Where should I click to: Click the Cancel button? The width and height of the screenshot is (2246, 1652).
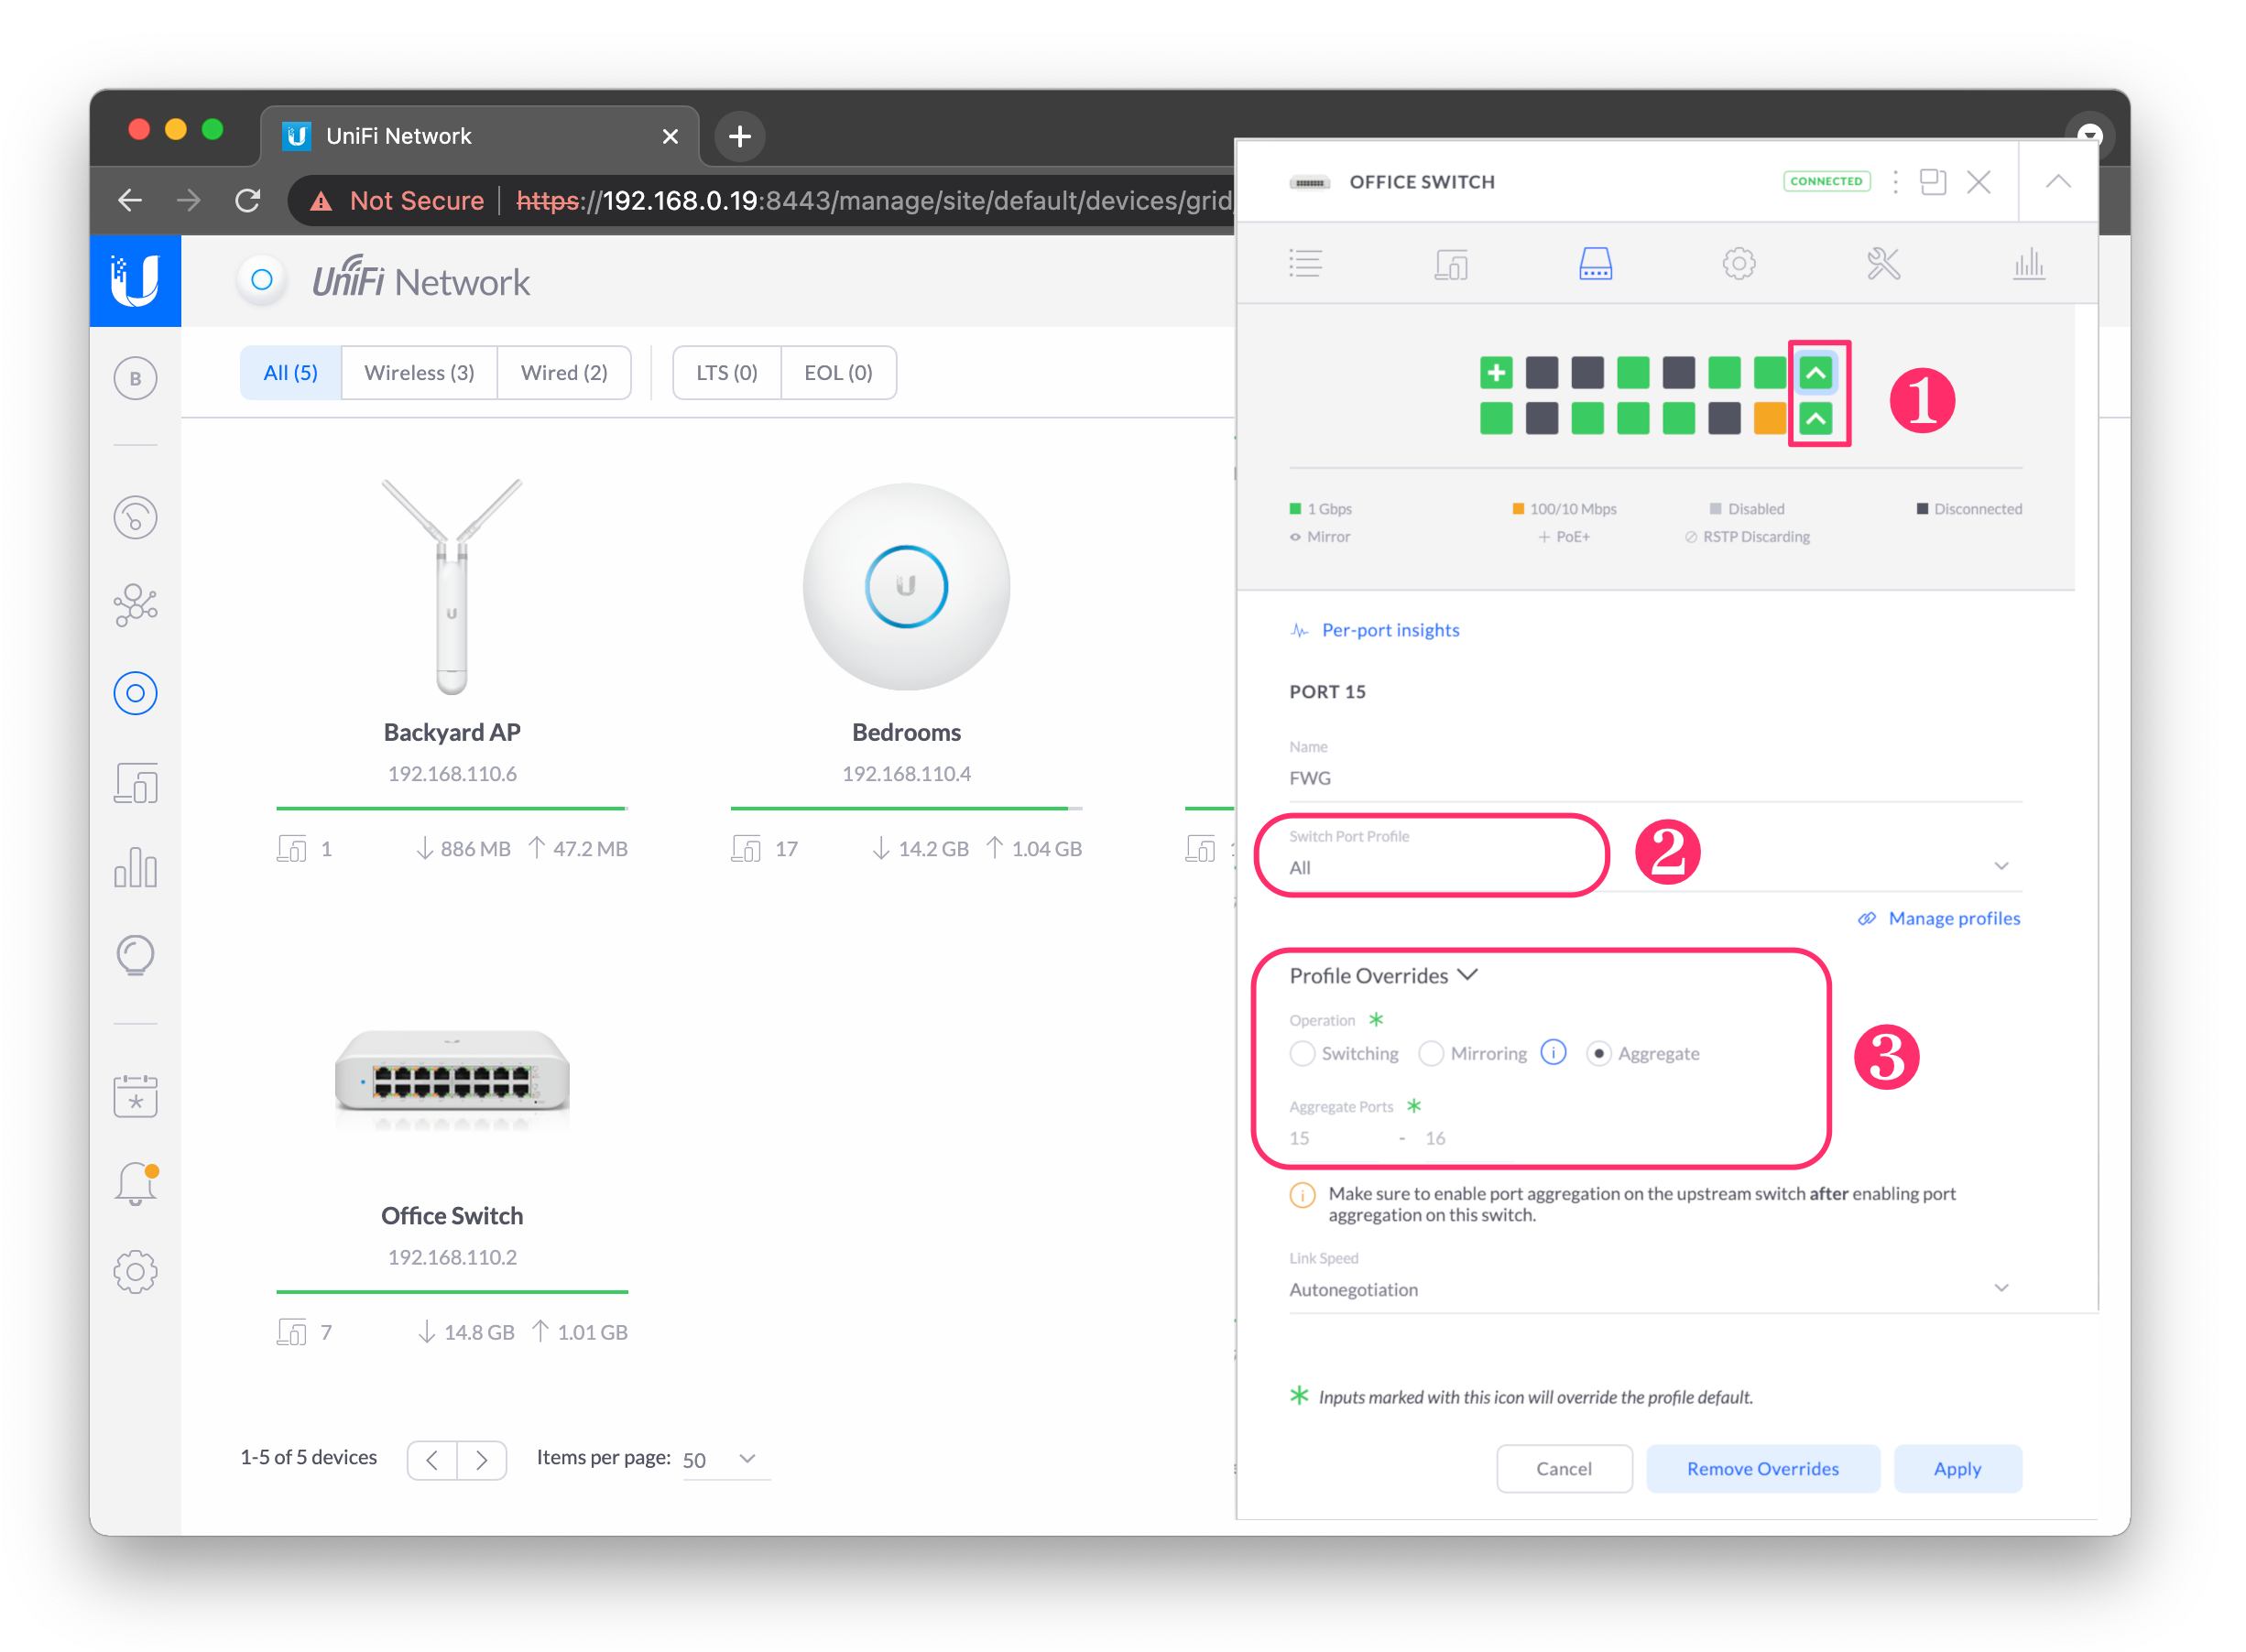pyautogui.click(x=1564, y=1468)
